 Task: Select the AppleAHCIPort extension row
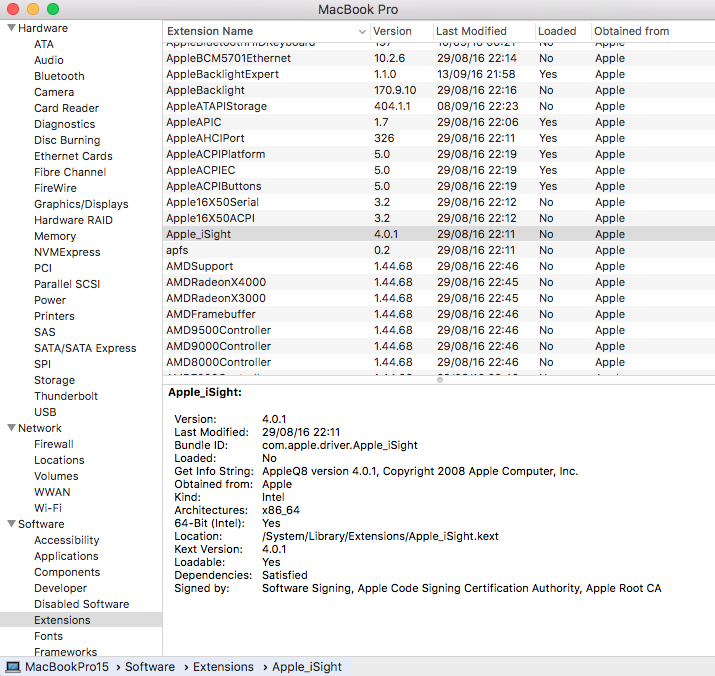pos(439,138)
